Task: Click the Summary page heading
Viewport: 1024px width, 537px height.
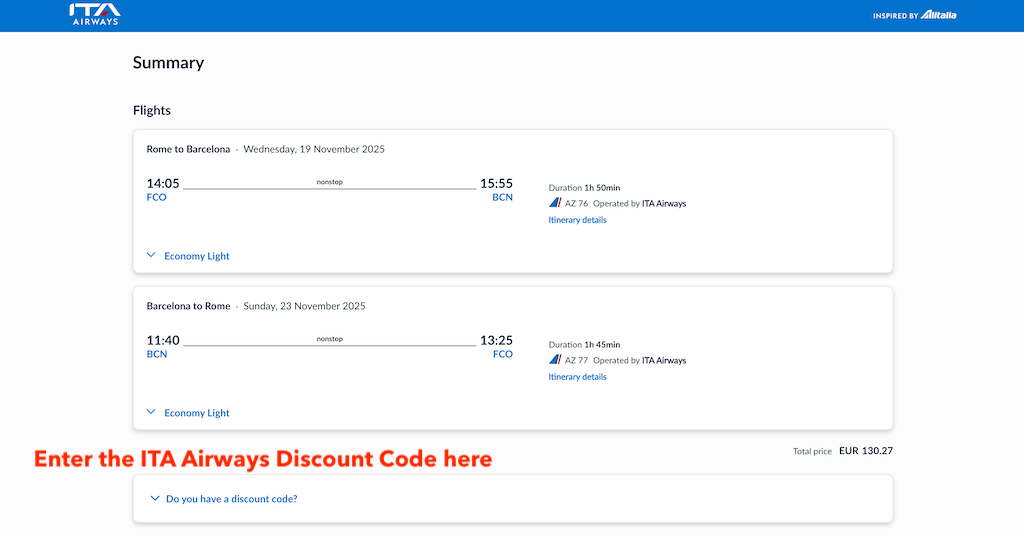Action: [x=168, y=63]
